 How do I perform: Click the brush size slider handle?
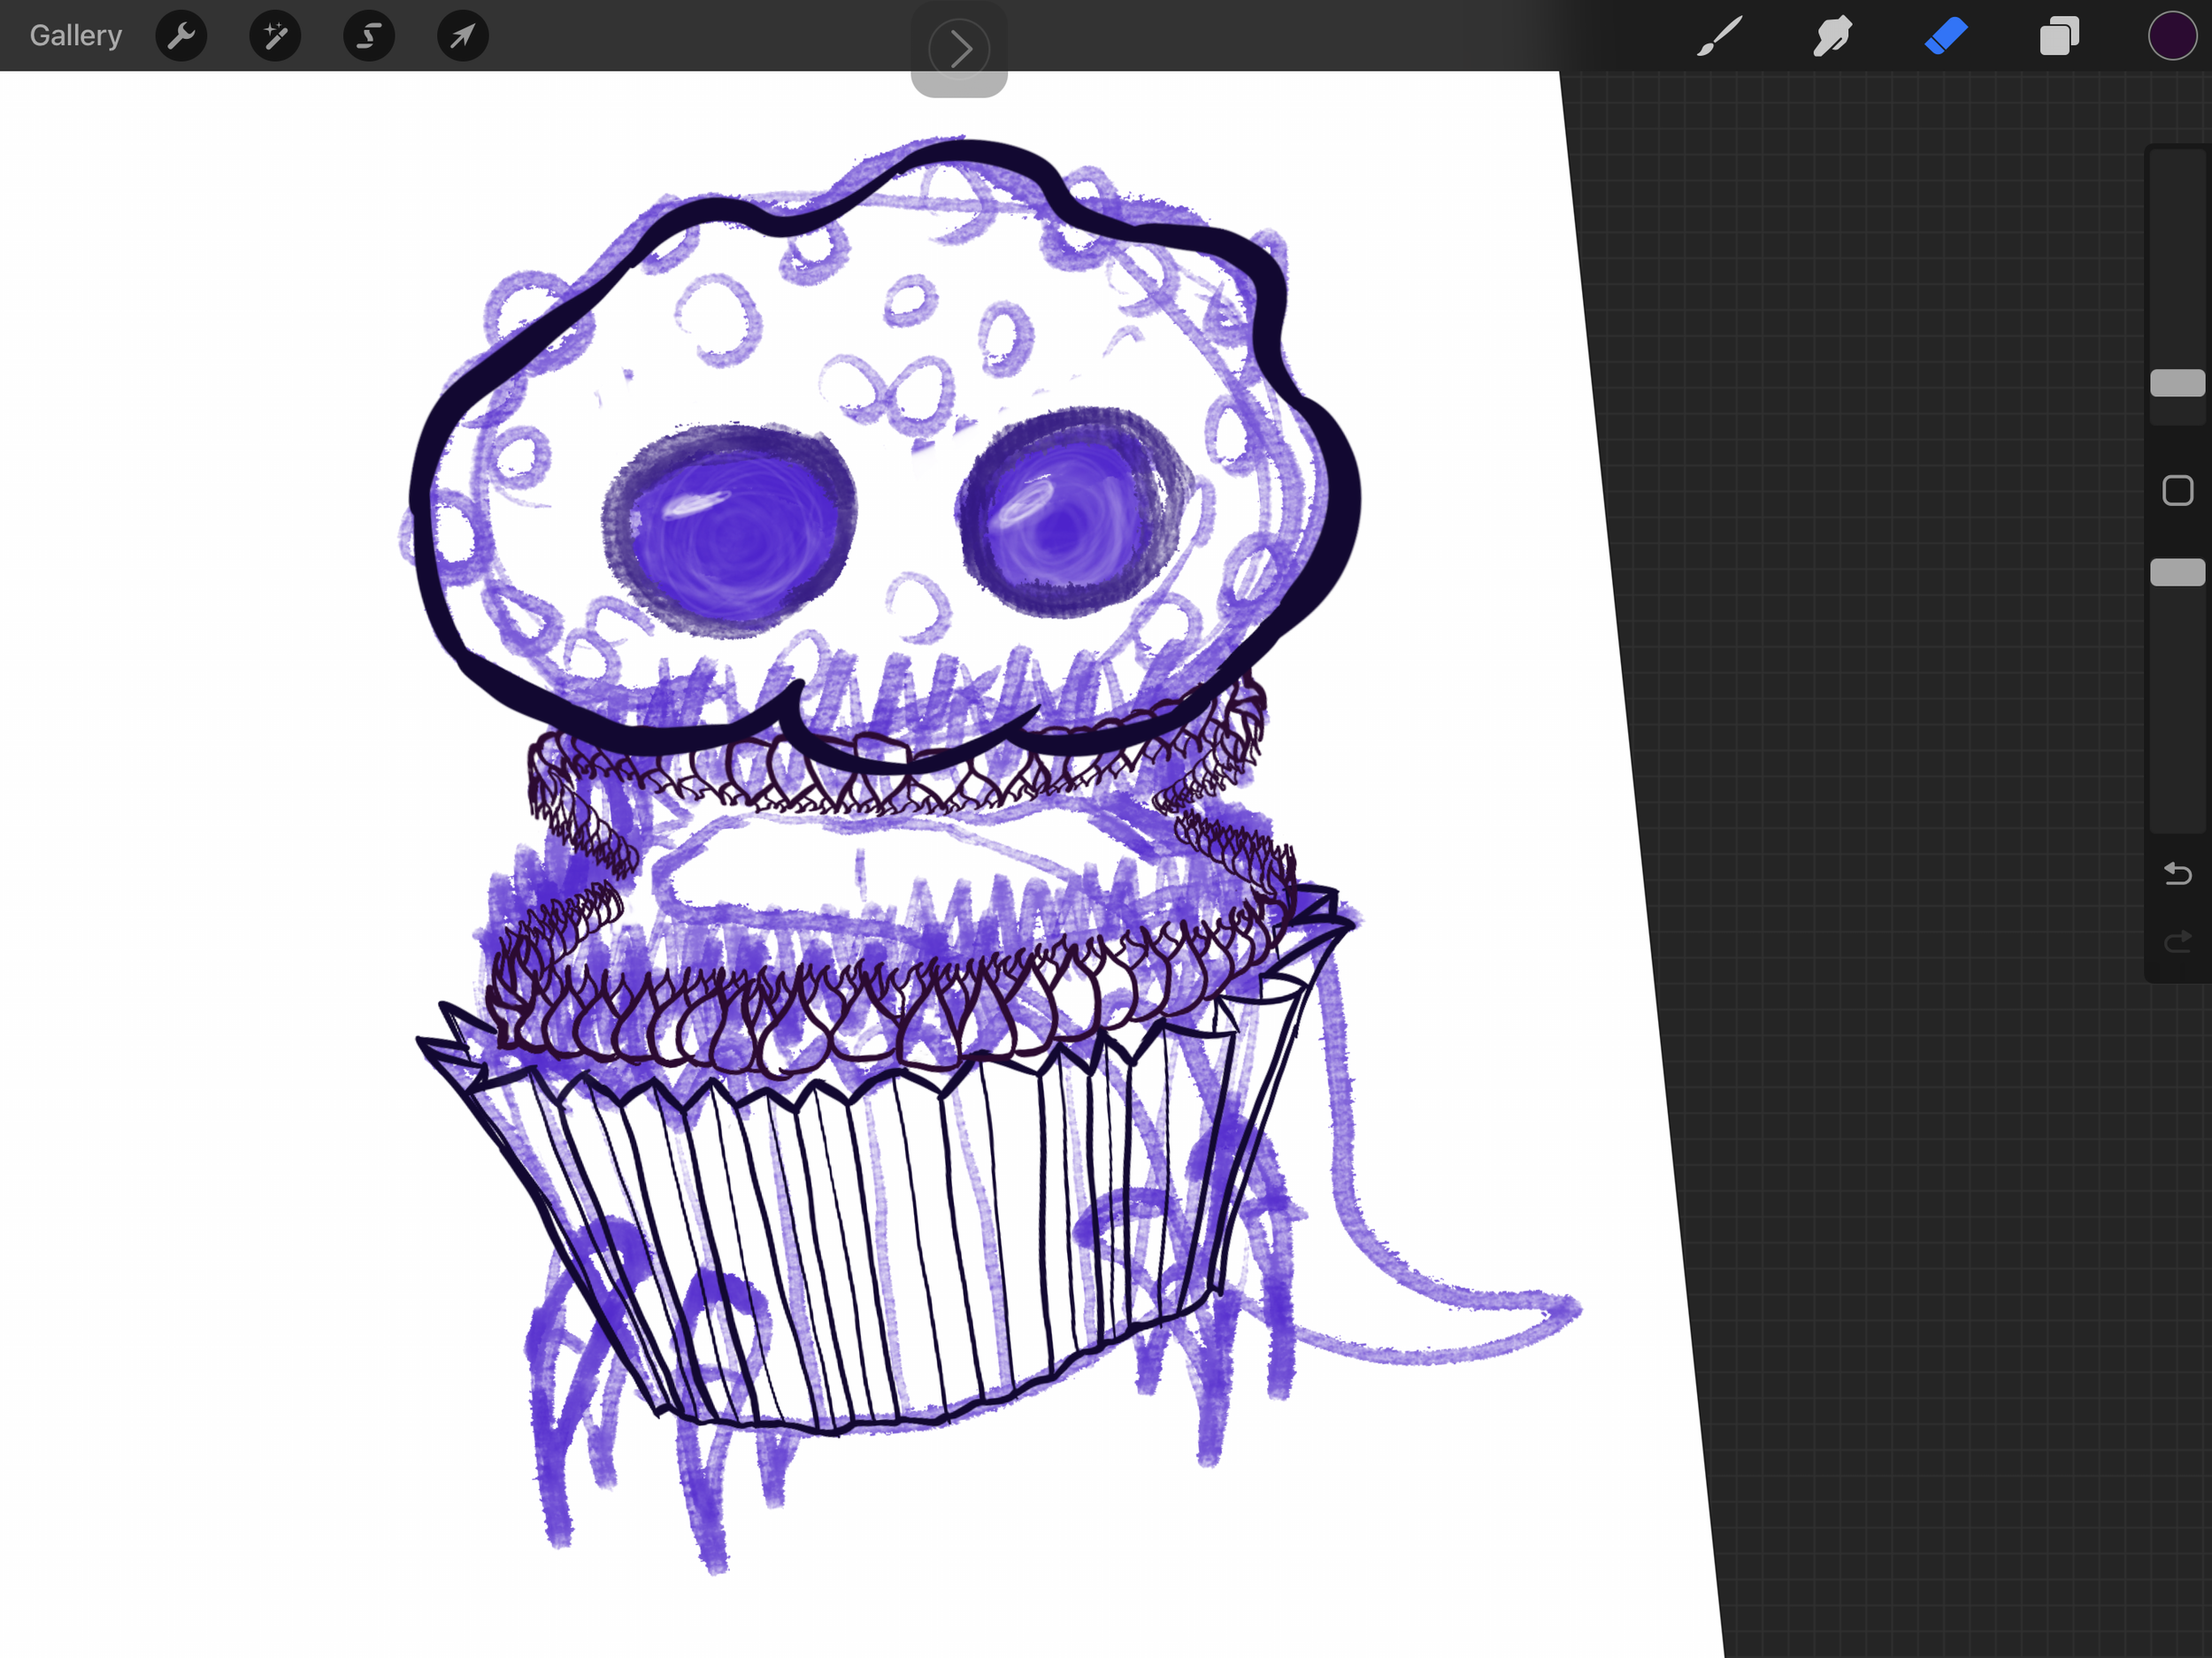(x=2177, y=383)
